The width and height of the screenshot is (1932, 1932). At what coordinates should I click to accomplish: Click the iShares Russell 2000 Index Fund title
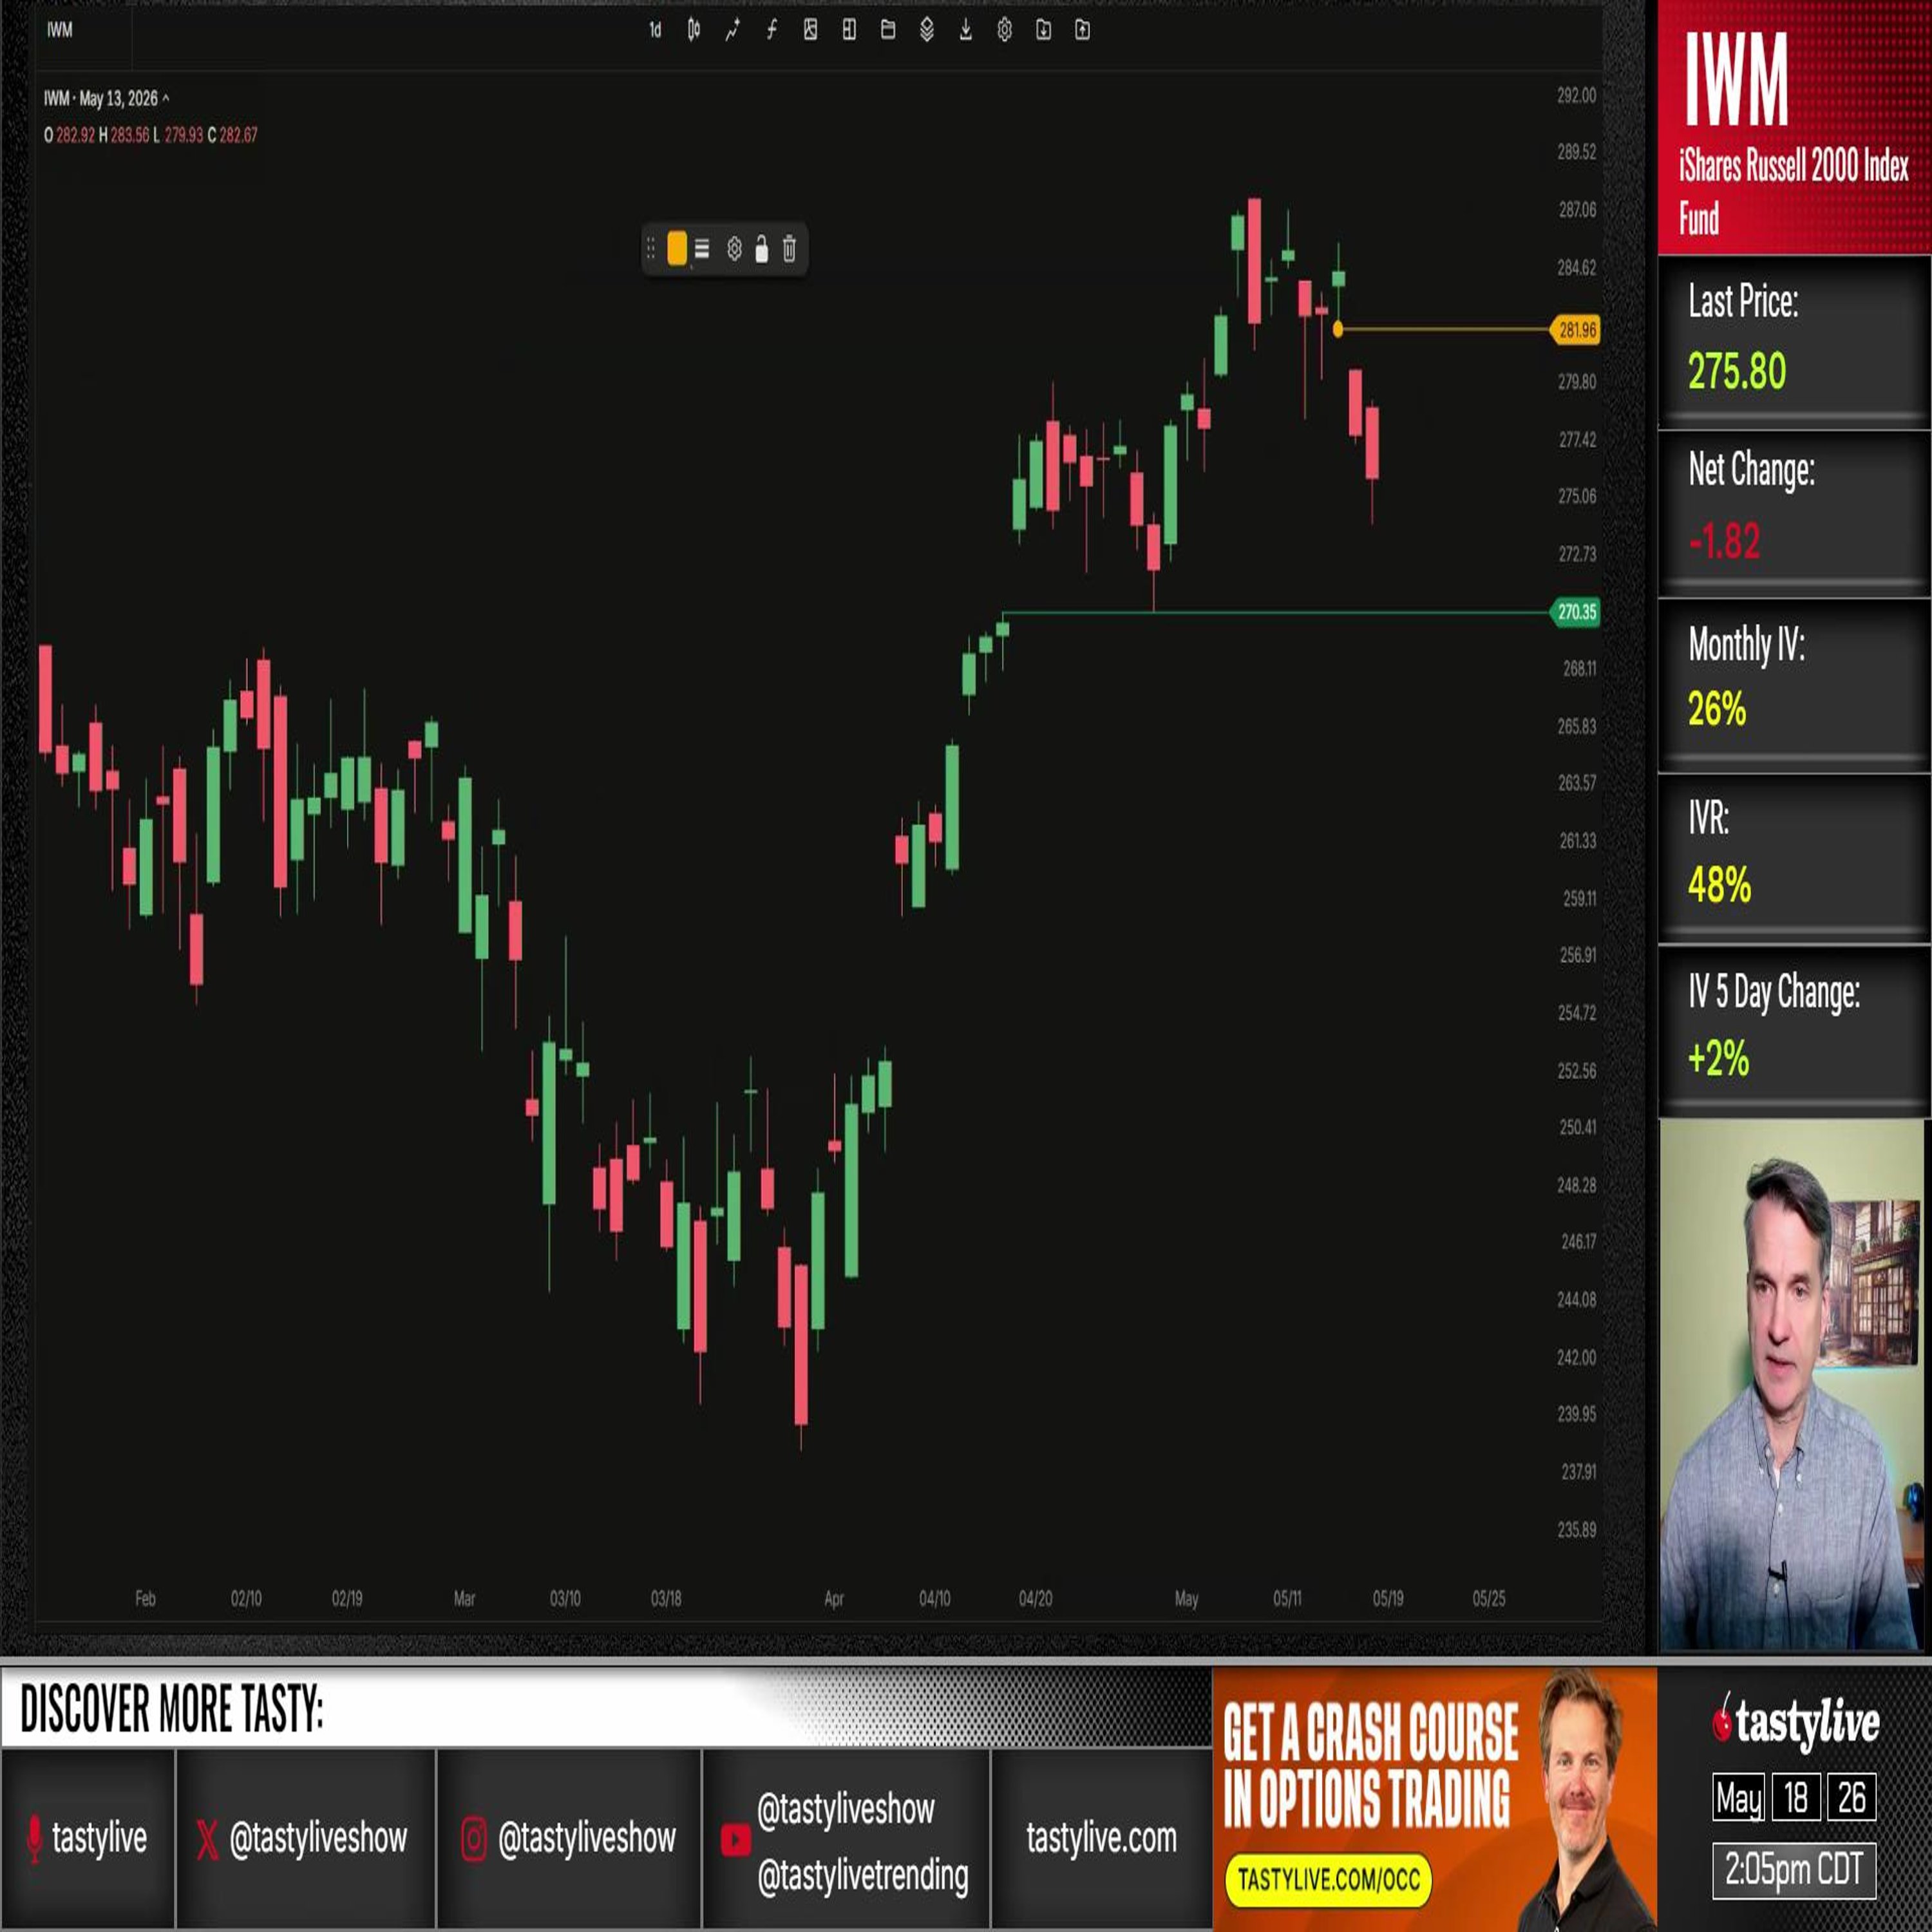(x=1793, y=191)
